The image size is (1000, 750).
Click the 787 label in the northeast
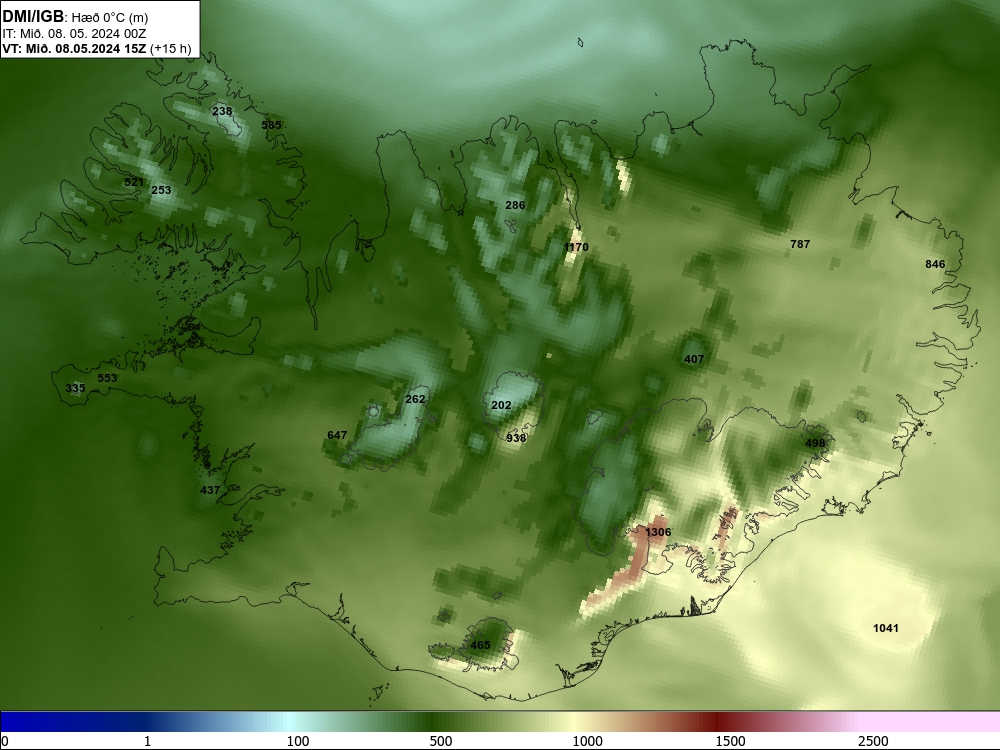800,244
